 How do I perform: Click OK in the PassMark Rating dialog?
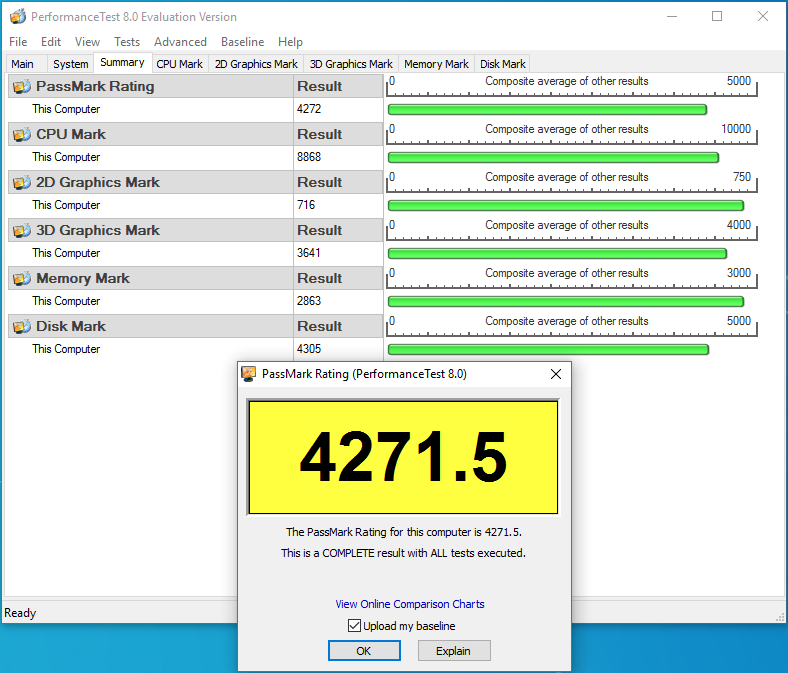click(364, 651)
